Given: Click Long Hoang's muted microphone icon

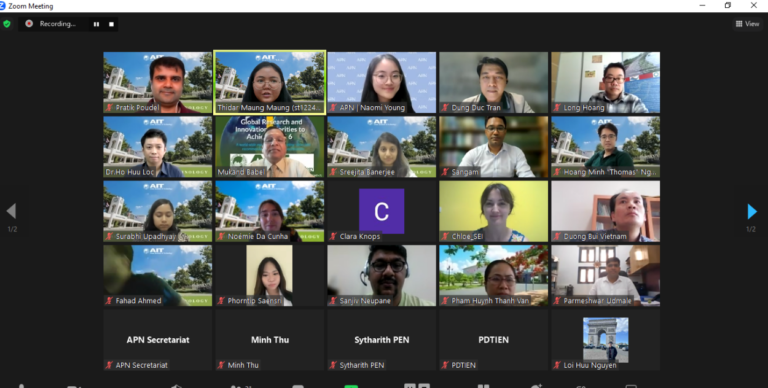Looking at the screenshot, I should coord(557,108).
